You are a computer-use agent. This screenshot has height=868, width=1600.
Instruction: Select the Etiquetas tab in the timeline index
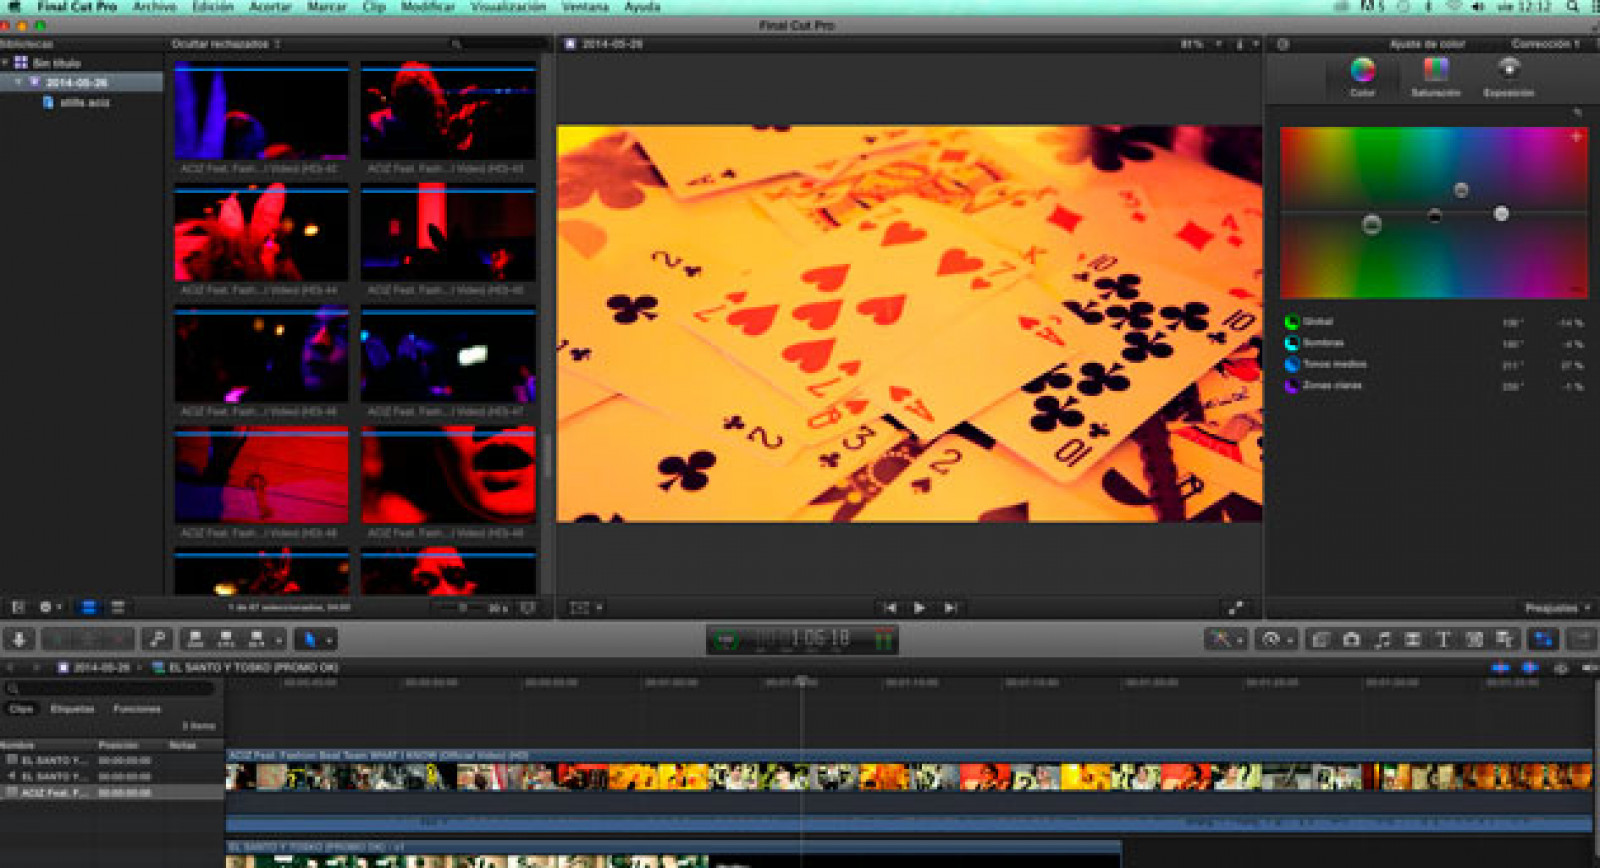72,708
